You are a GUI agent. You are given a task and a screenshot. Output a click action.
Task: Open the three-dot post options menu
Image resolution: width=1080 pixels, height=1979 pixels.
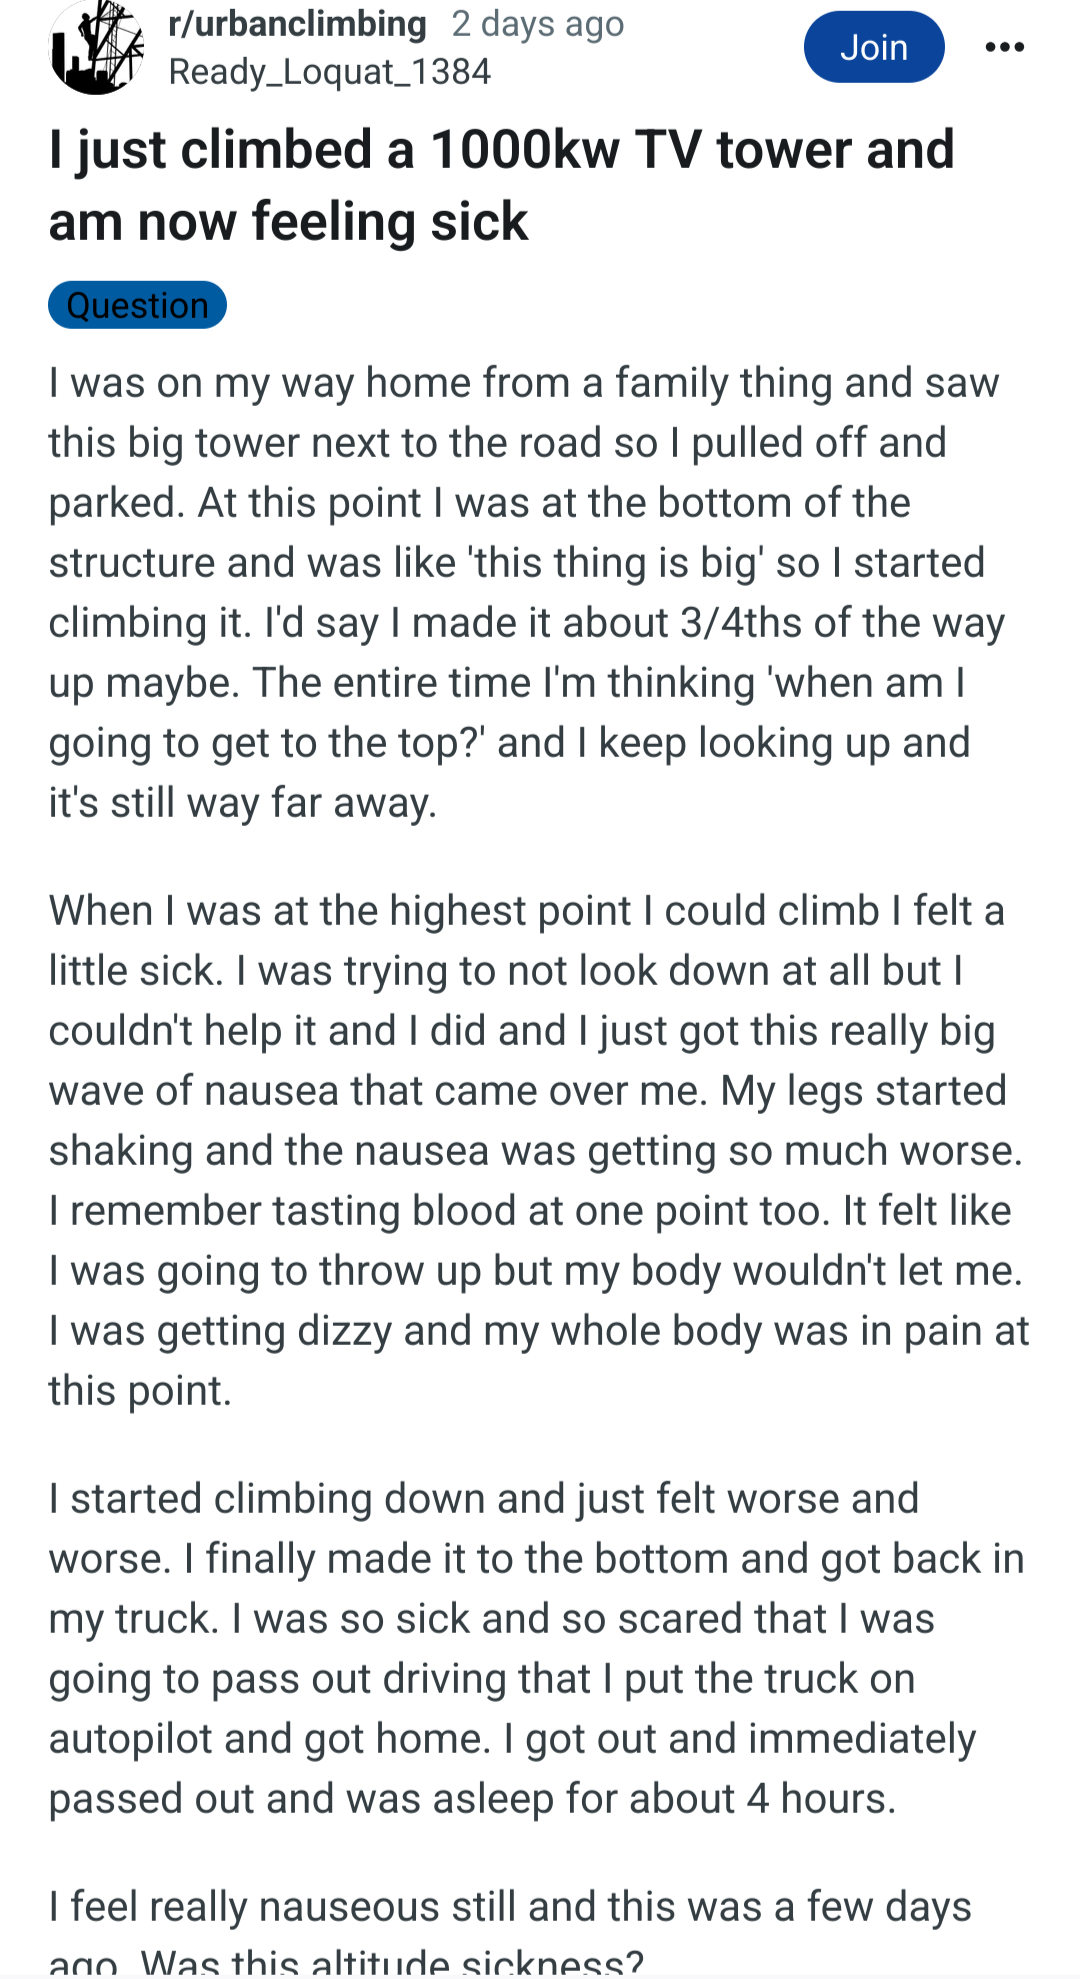(1004, 47)
